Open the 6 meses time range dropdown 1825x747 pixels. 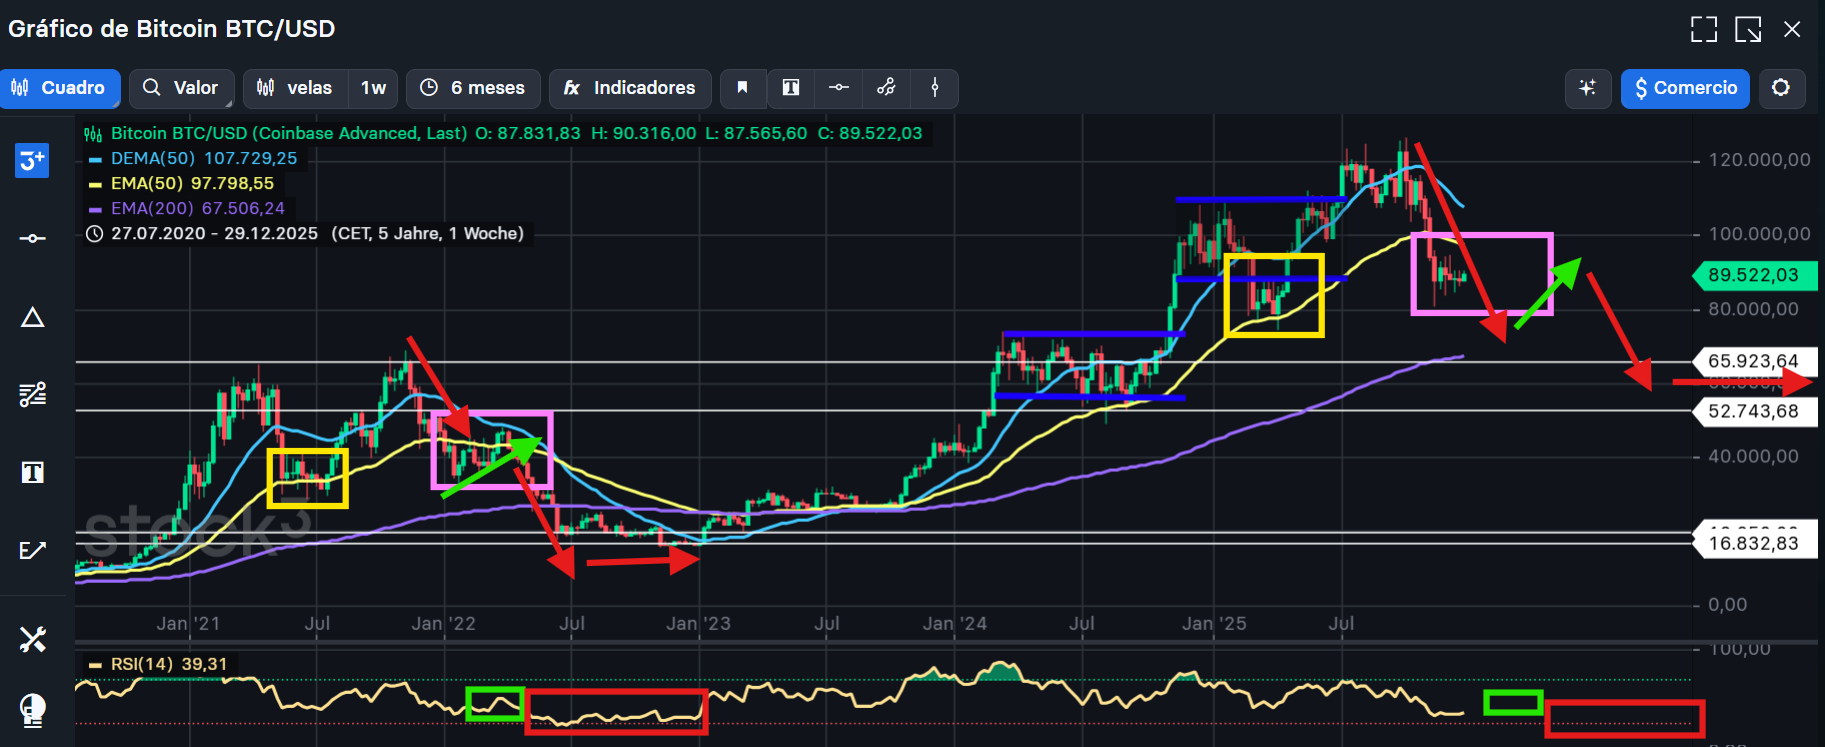[x=473, y=88]
